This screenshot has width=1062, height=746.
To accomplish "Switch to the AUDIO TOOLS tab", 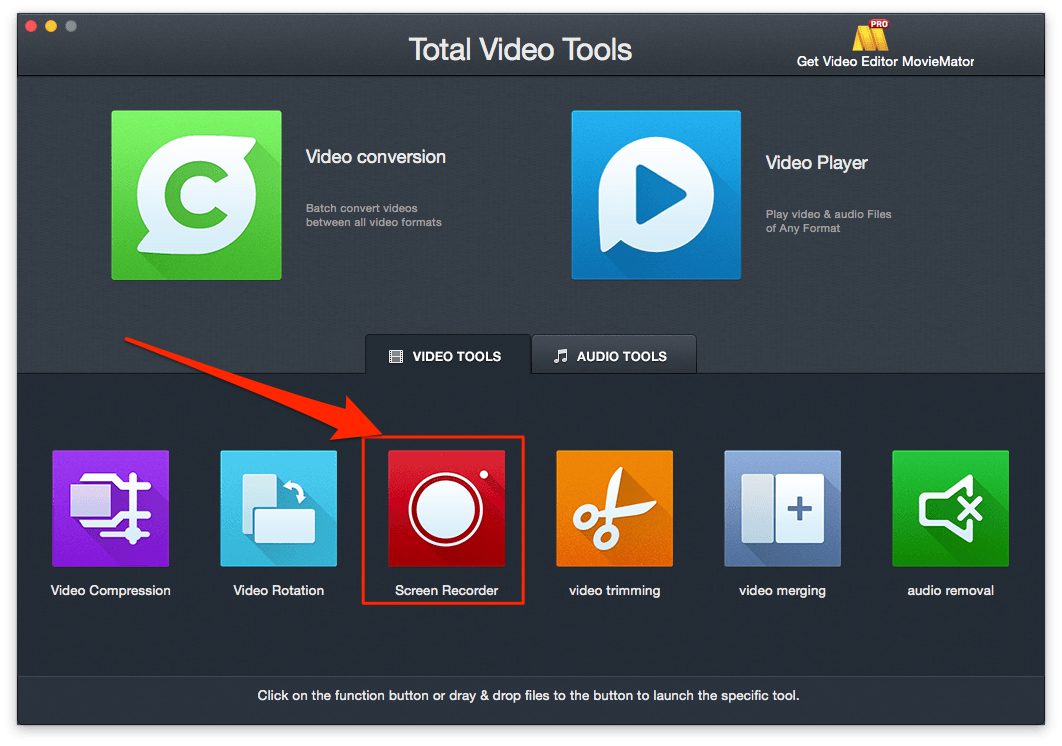I will pyautogui.click(x=613, y=355).
